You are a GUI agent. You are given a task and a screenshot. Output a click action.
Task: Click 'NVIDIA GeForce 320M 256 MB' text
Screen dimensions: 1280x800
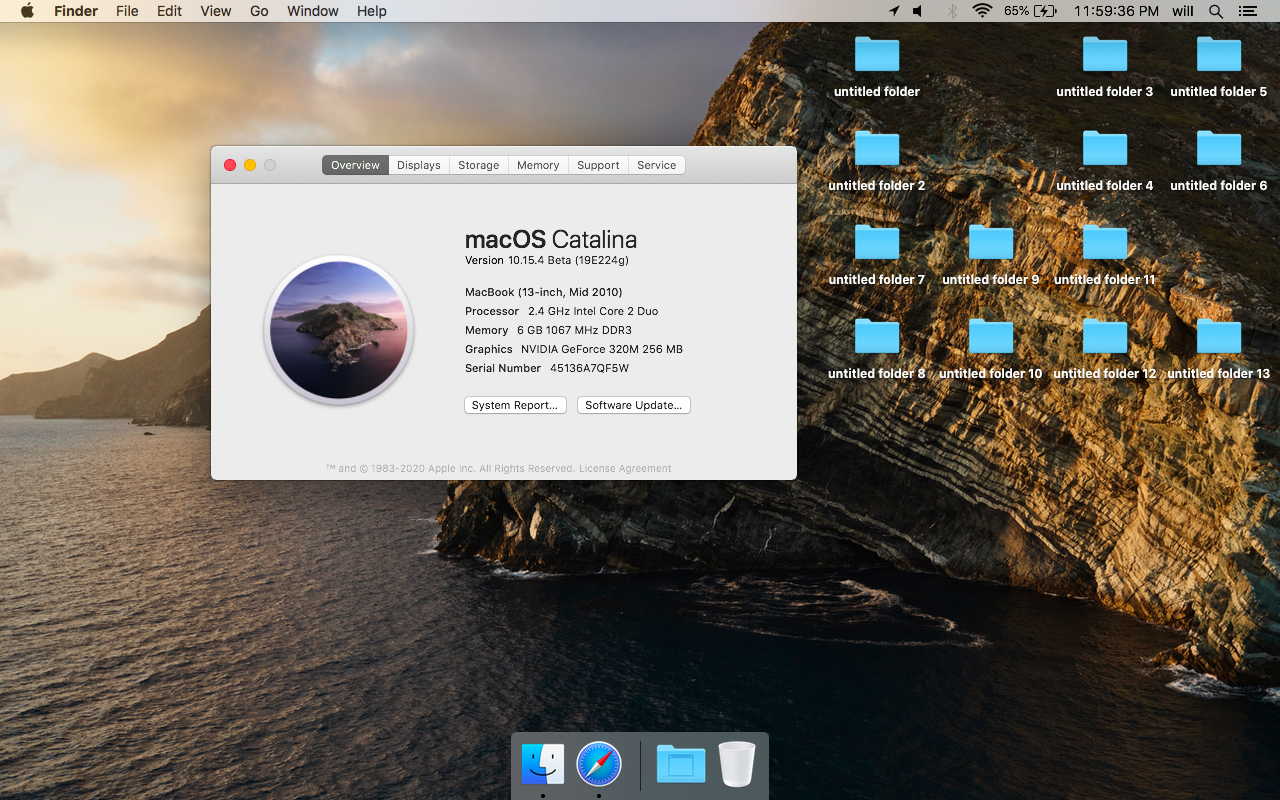(x=602, y=349)
